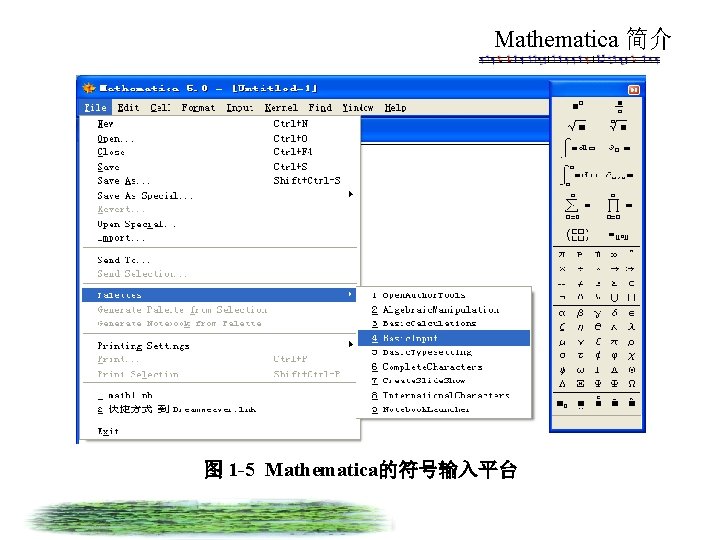Insert the union symbol ∪
Image resolution: width=720 pixels, height=540 pixels.
coord(614,298)
